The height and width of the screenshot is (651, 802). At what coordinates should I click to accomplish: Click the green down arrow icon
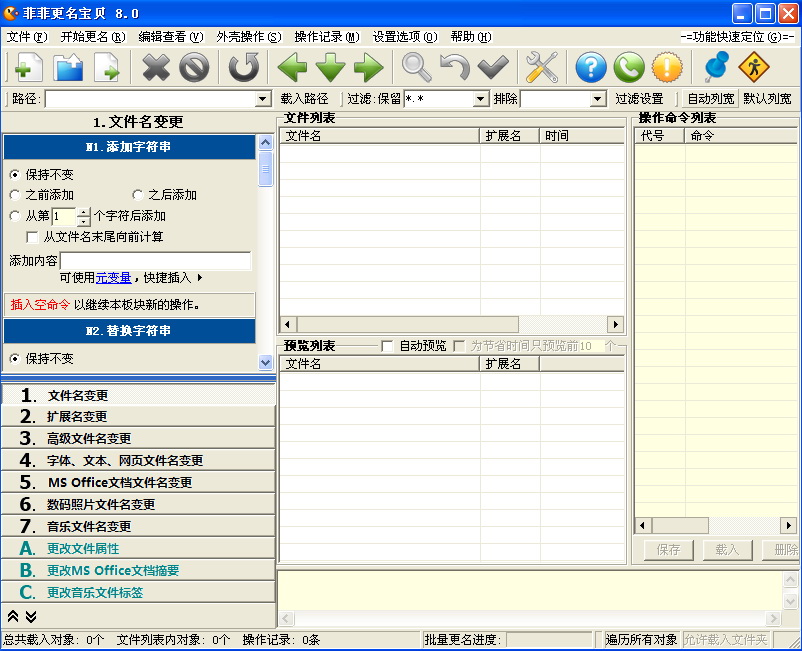pos(330,67)
